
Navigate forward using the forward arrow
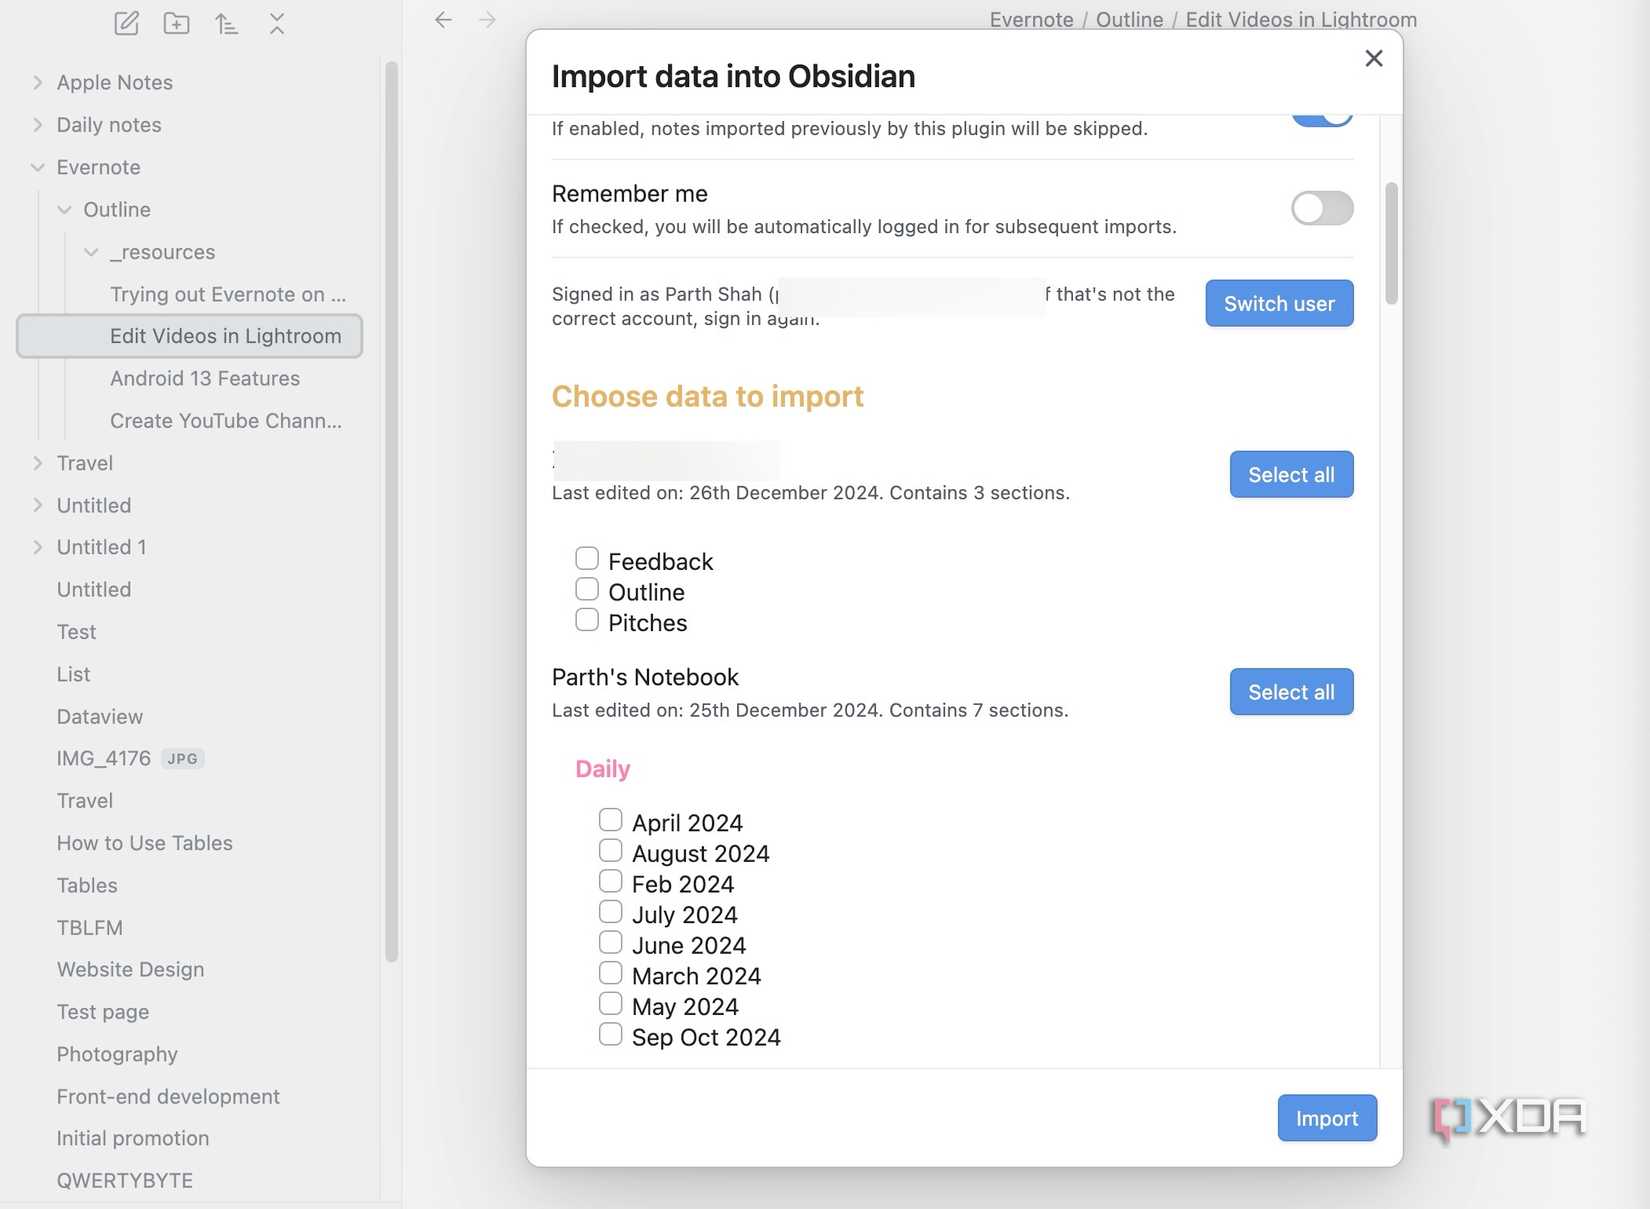486,19
